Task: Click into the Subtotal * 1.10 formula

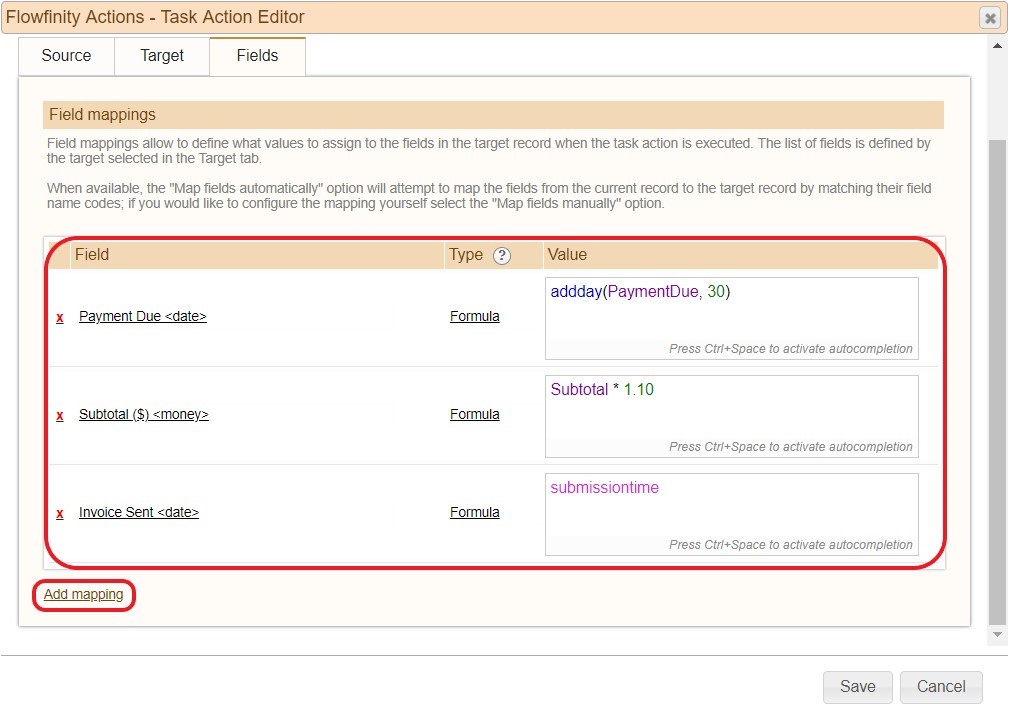Action: (731, 410)
